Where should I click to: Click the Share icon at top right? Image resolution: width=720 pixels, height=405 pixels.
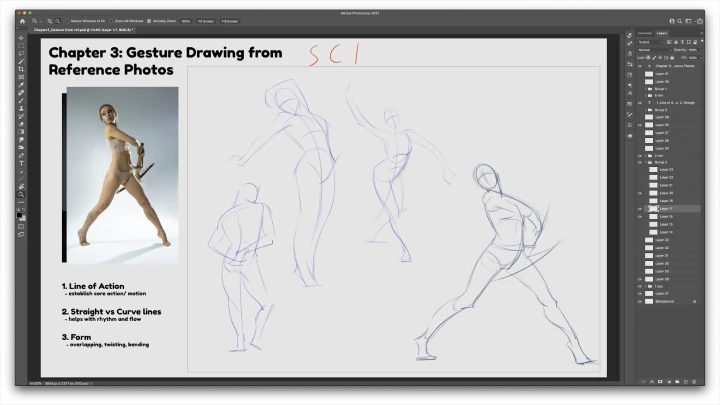[700, 21]
